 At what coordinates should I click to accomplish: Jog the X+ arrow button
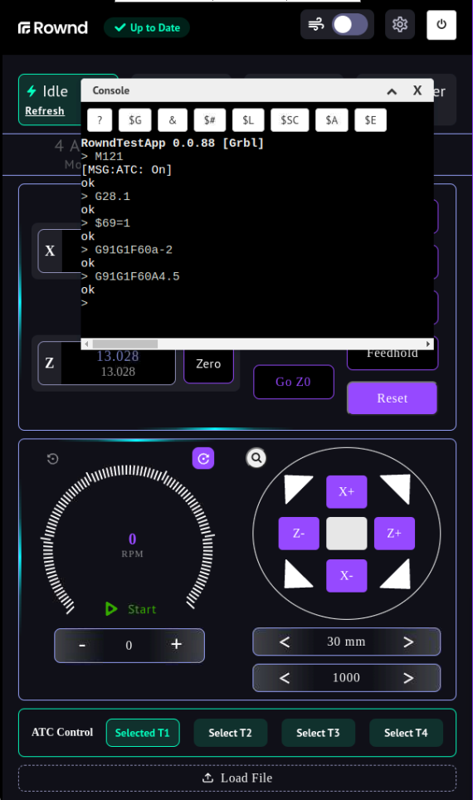click(346, 492)
